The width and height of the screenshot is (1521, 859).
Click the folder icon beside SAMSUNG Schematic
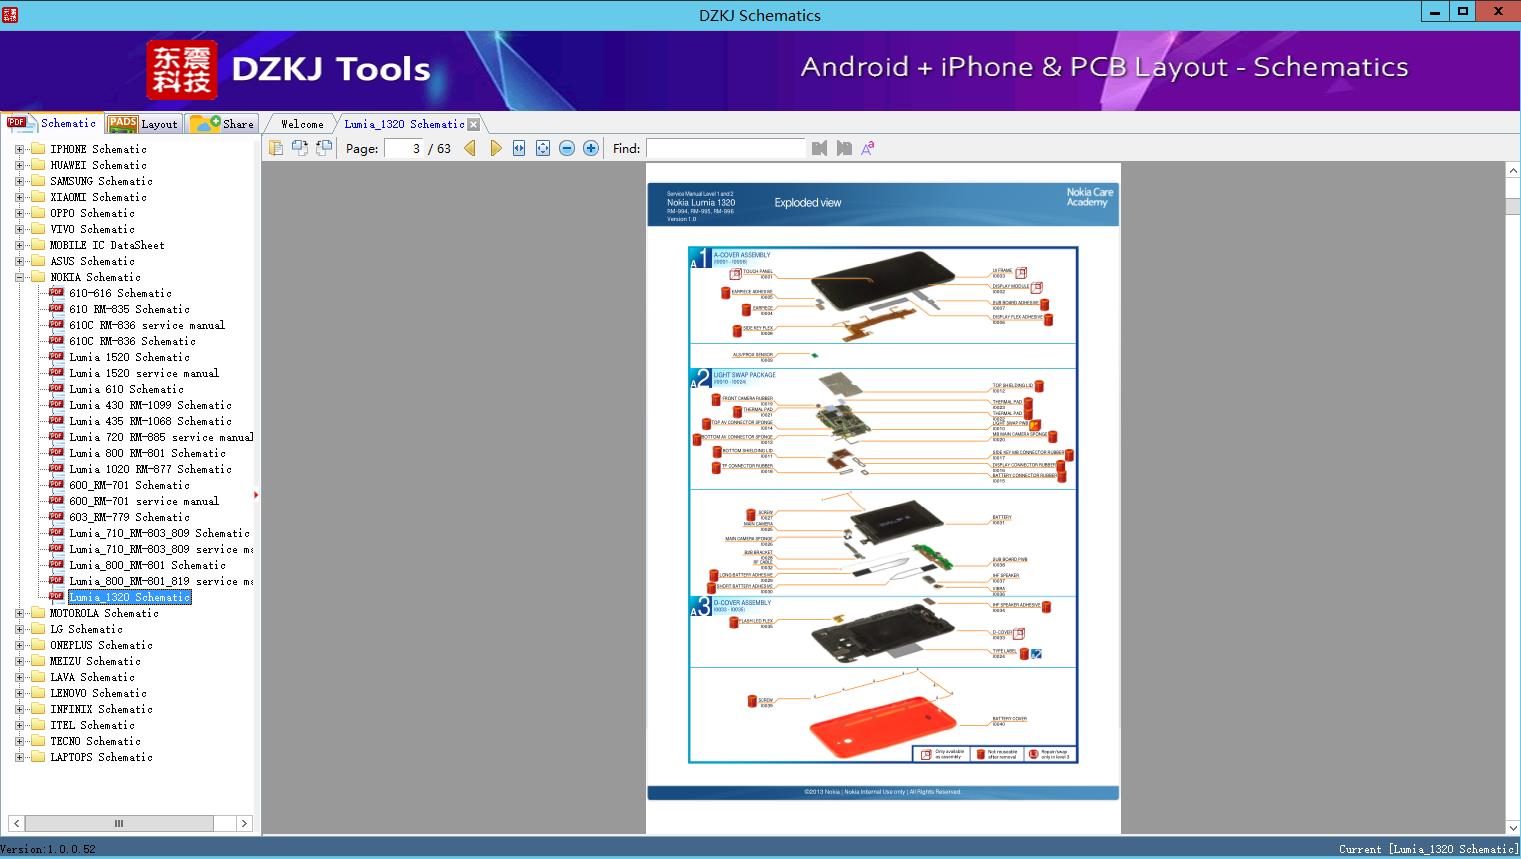pos(38,181)
